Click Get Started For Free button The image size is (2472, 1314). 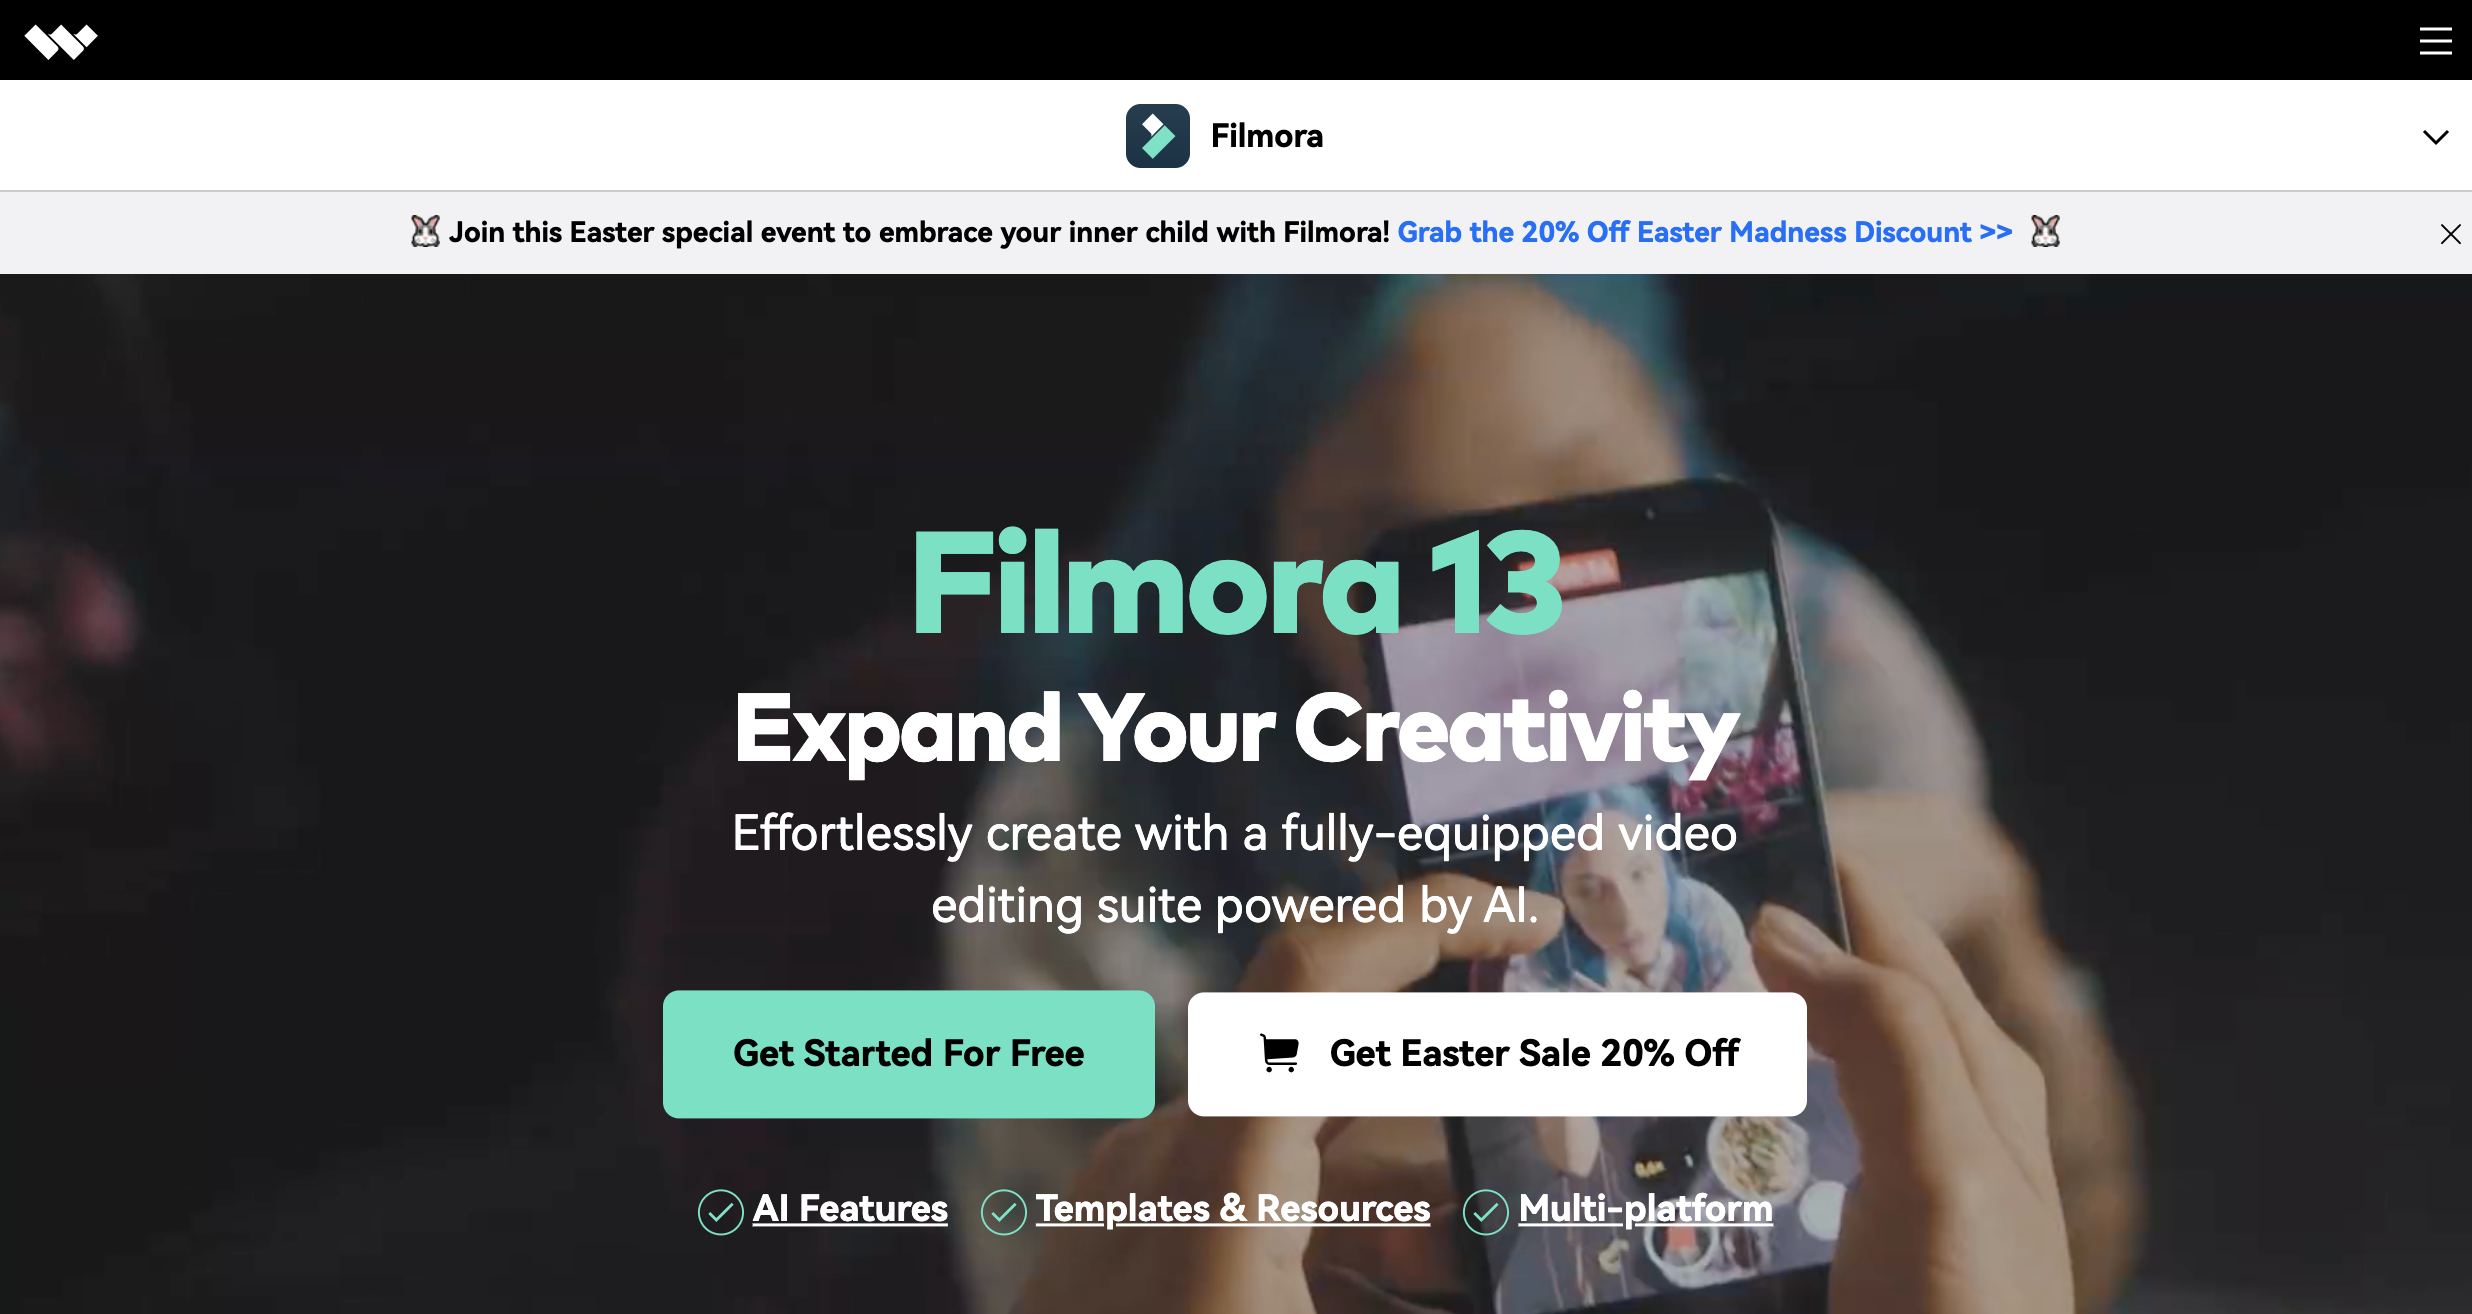[909, 1053]
